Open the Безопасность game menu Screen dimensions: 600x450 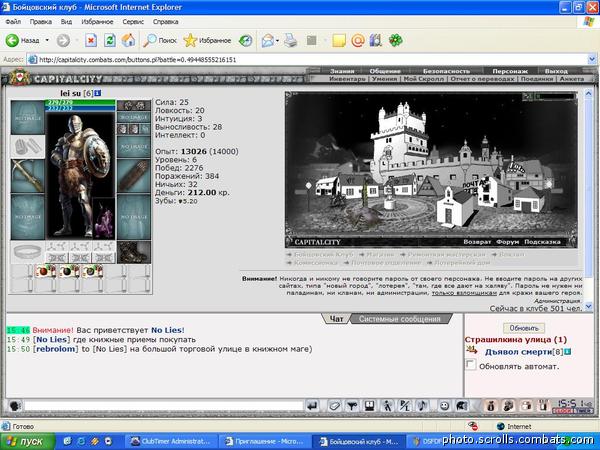446,71
